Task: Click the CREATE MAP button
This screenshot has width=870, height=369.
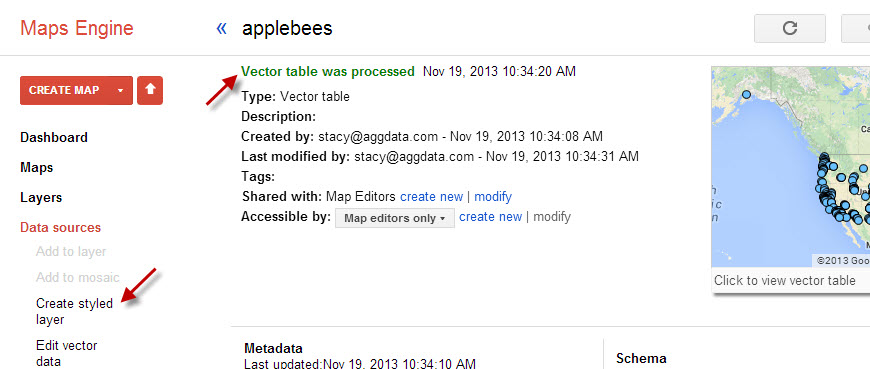Action: click(64, 90)
